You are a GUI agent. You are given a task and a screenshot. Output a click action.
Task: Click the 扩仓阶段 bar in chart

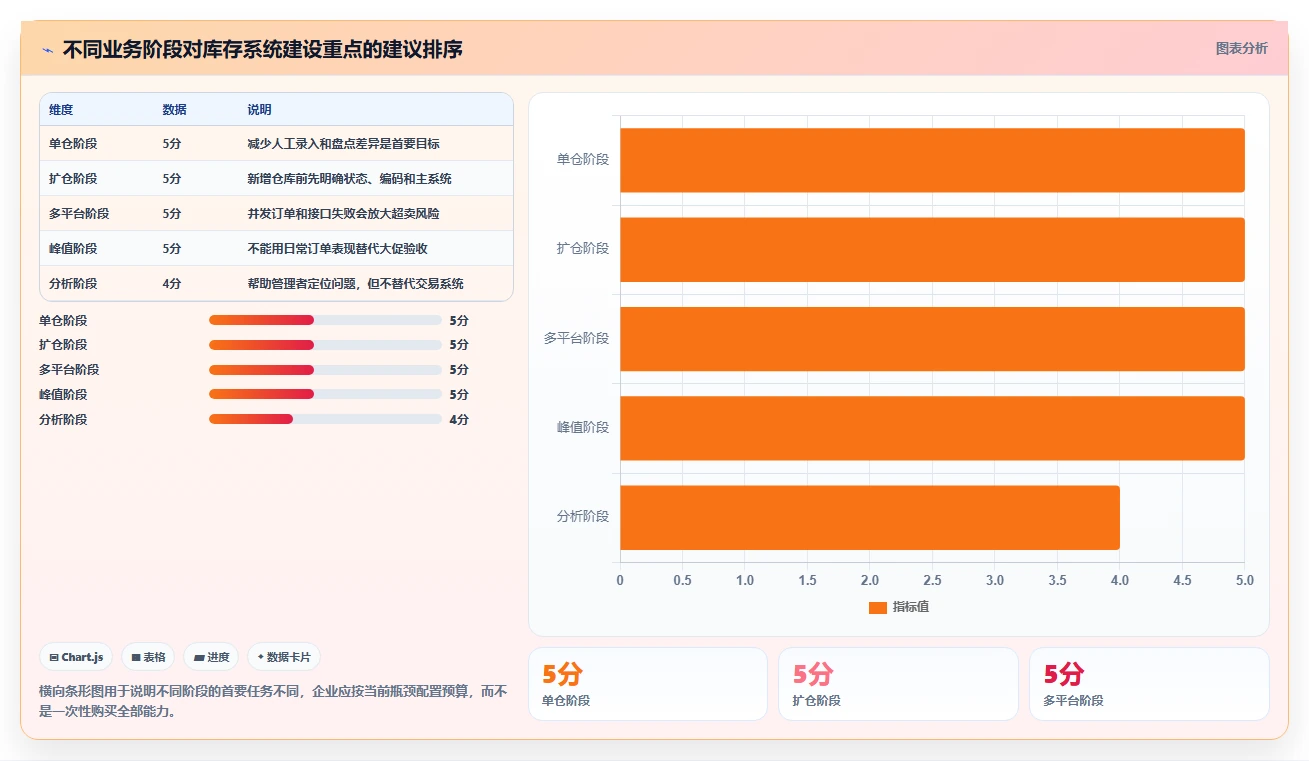[x=932, y=249]
